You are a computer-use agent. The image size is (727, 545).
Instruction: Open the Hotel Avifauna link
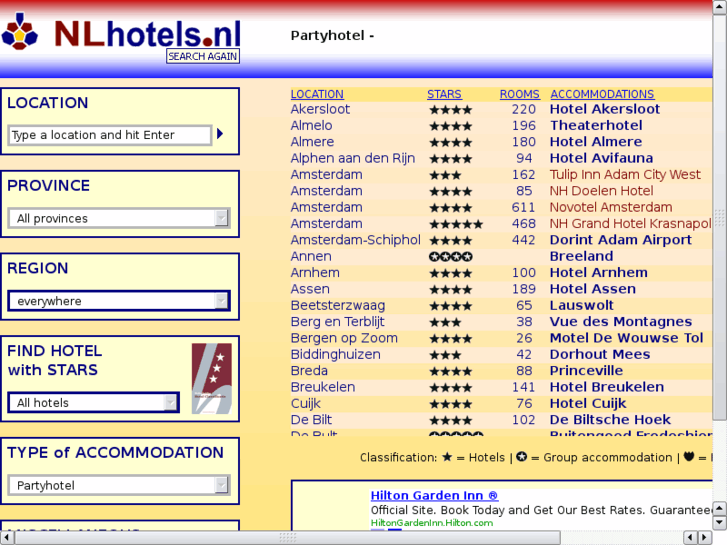601,158
